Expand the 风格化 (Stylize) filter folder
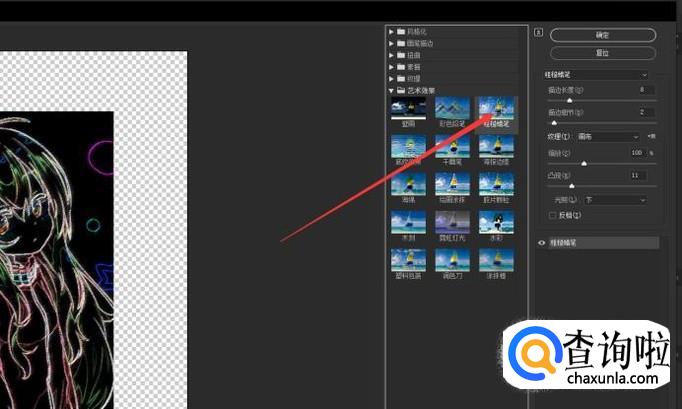The image size is (682, 409). (x=391, y=32)
